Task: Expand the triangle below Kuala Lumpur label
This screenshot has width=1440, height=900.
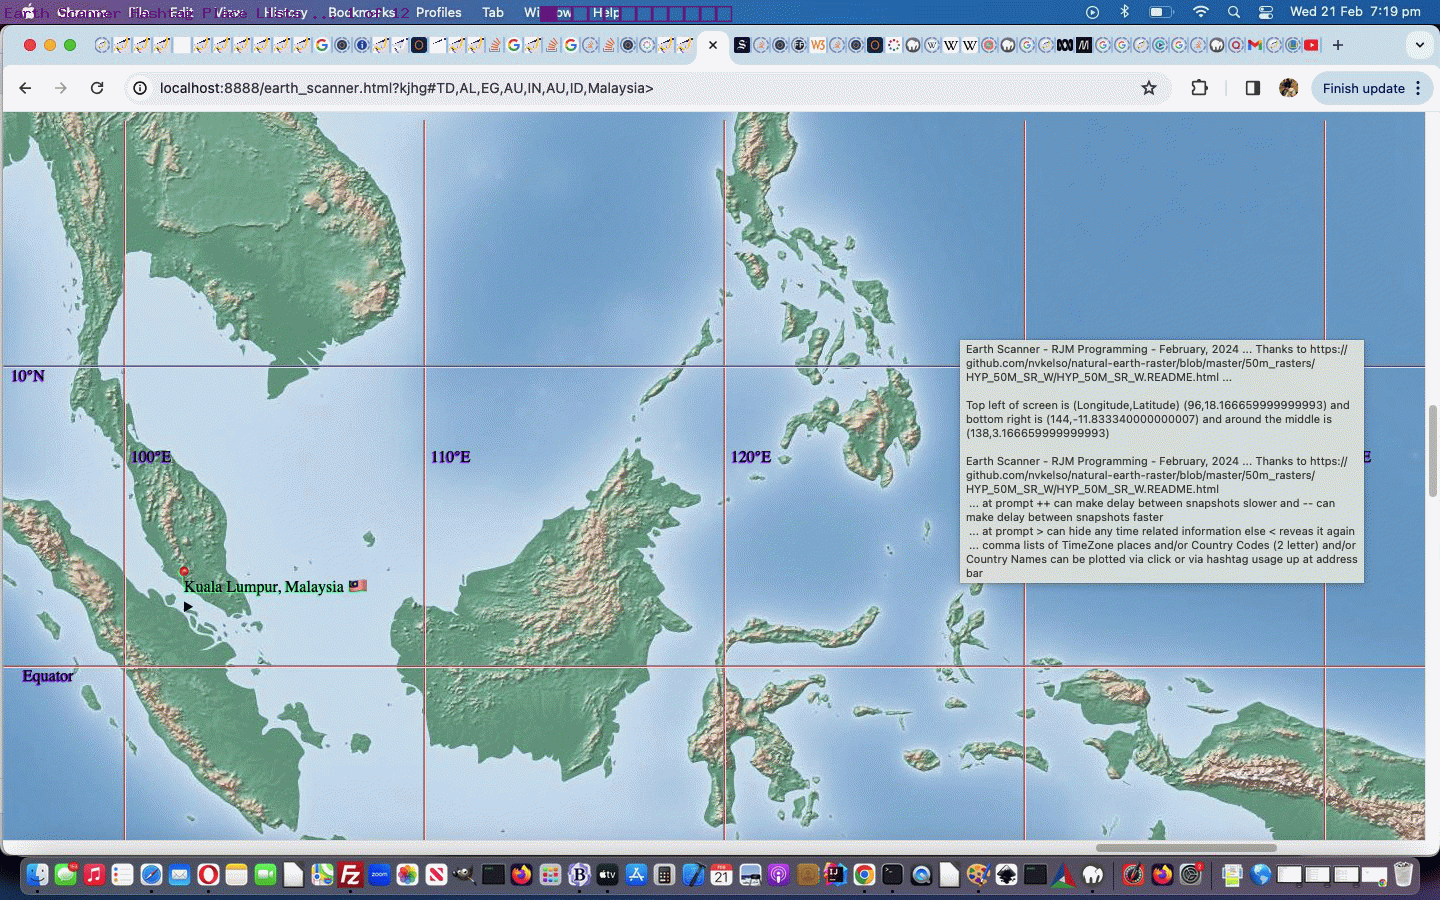Action: tap(188, 606)
